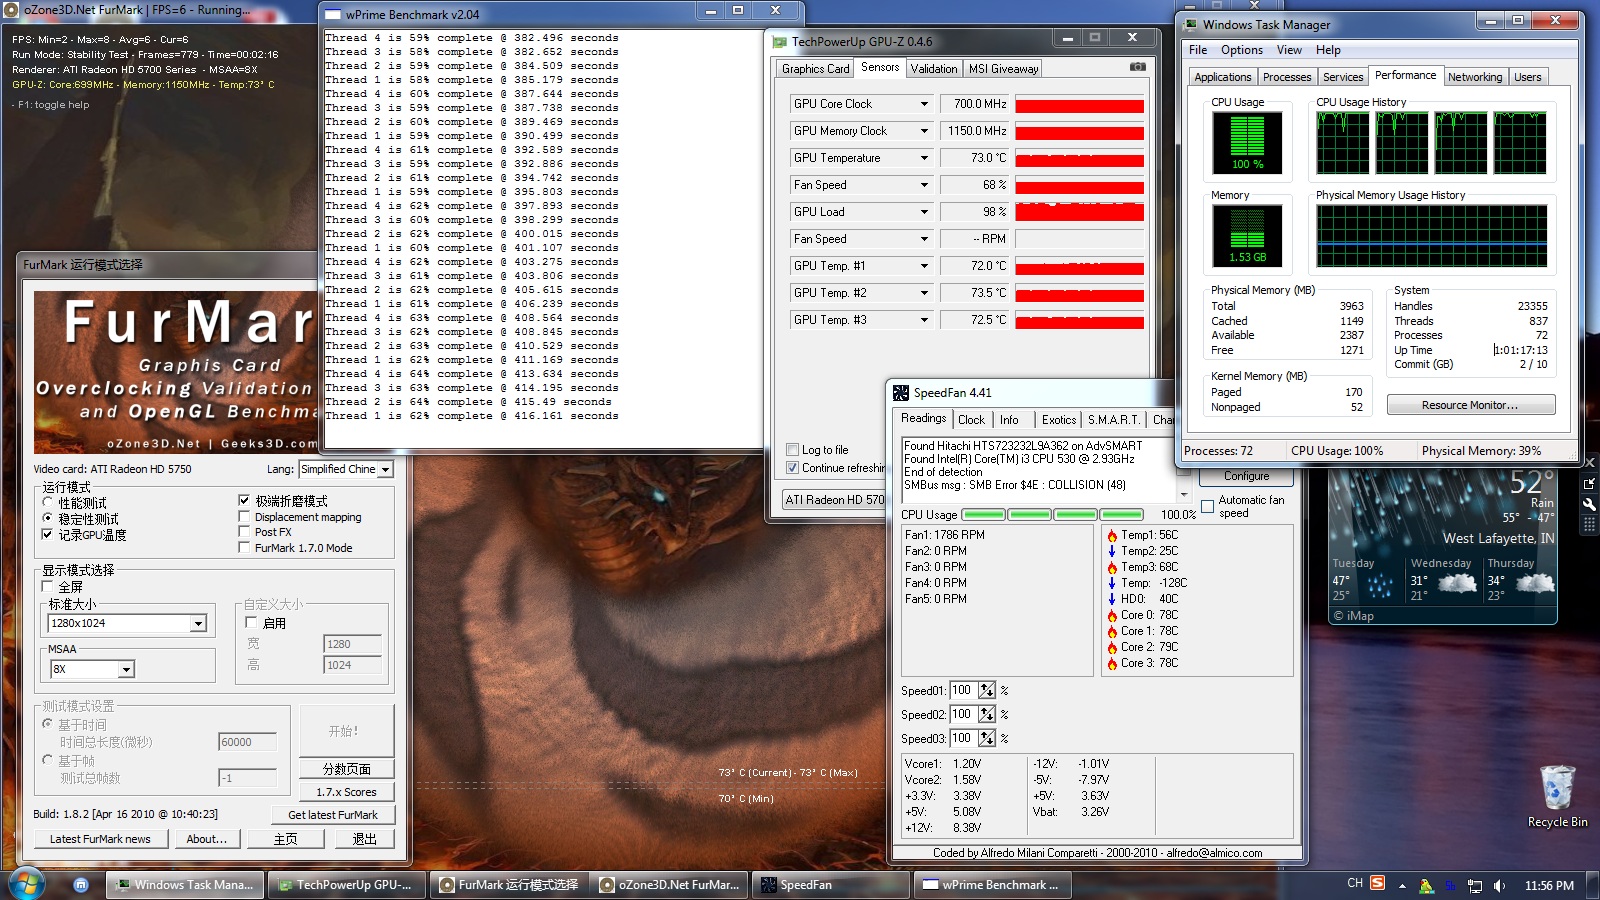Expand the GPU Core Clock sensor dropdown
This screenshot has width=1600, height=900.
(924, 104)
